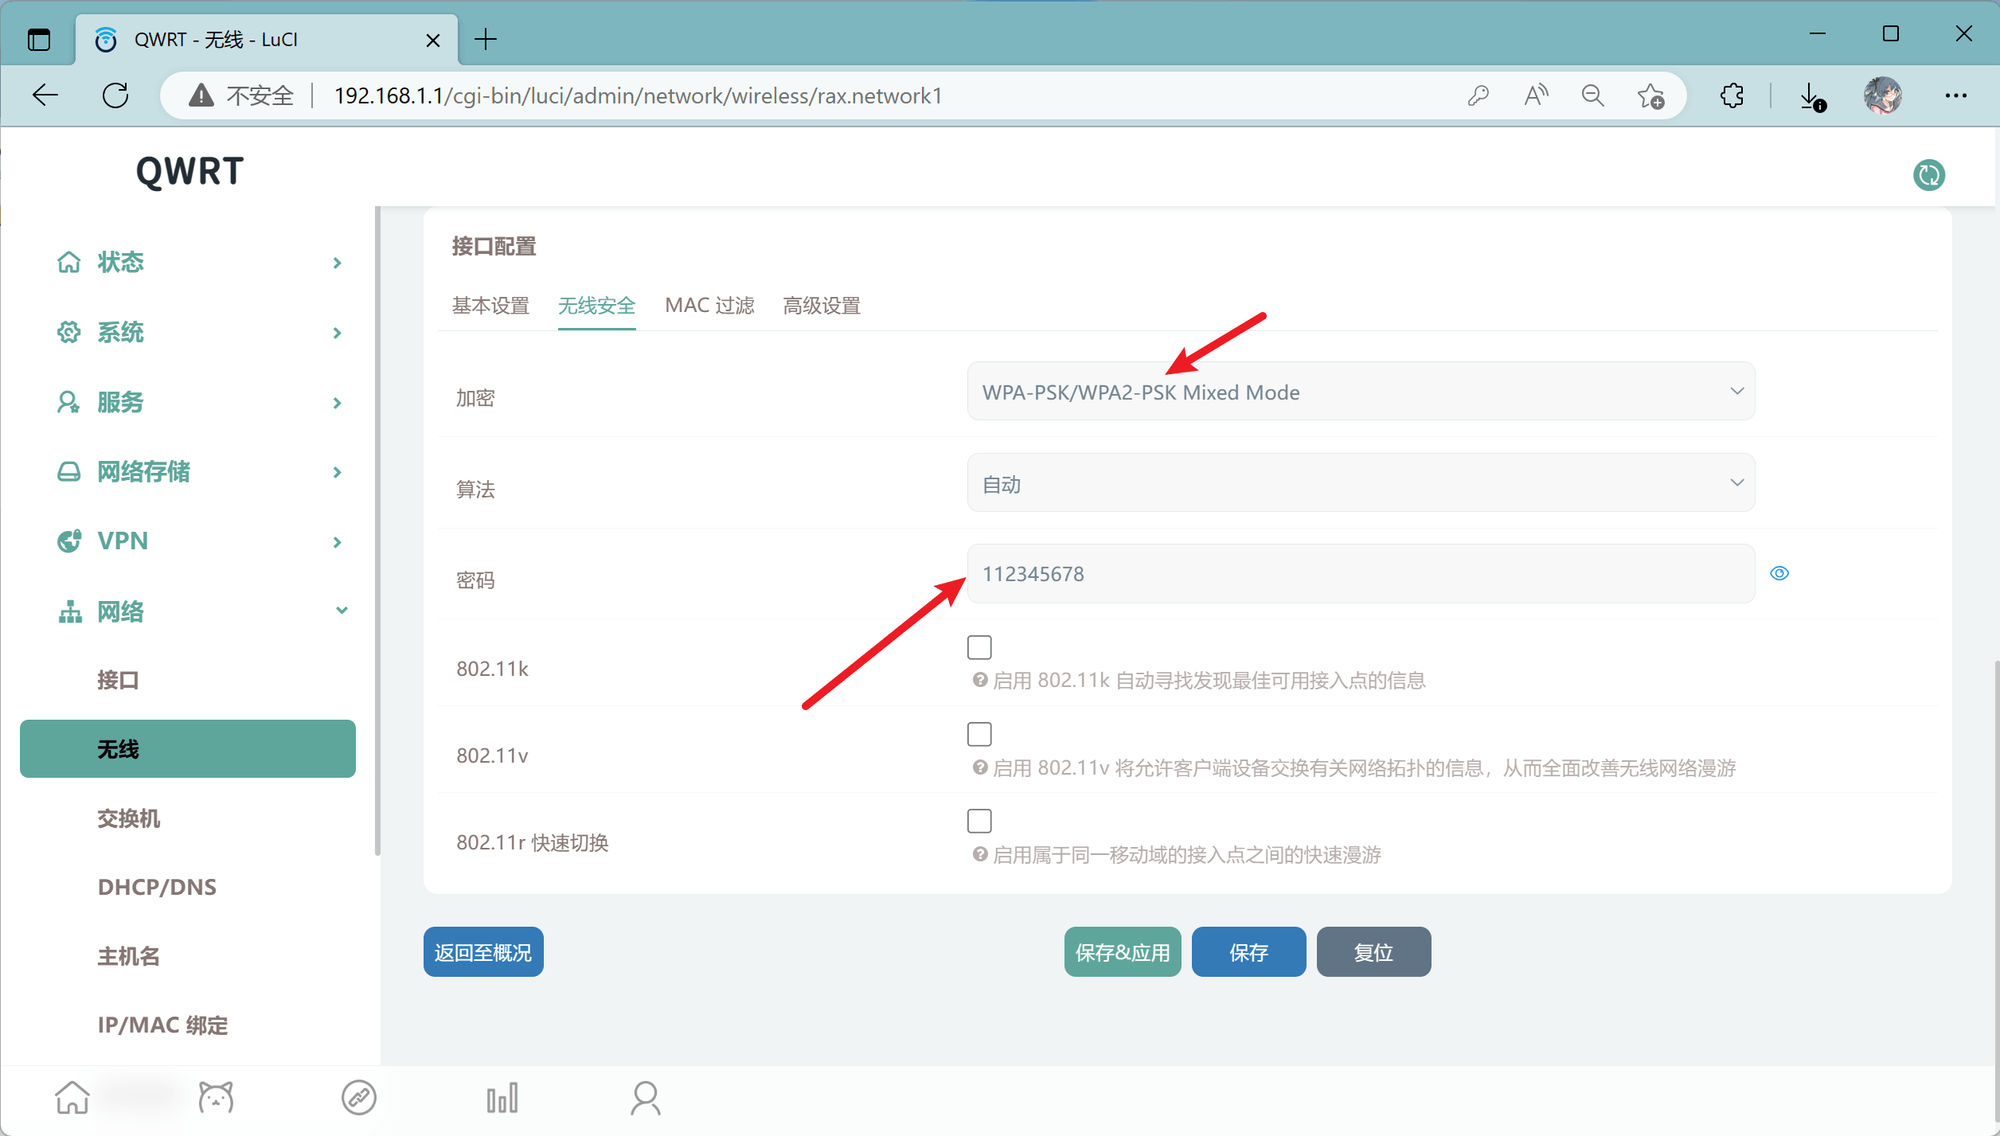Click the VPN globe icon in sidebar
Image resolution: width=2000 pixels, height=1136 pixels.
(68, 541)
